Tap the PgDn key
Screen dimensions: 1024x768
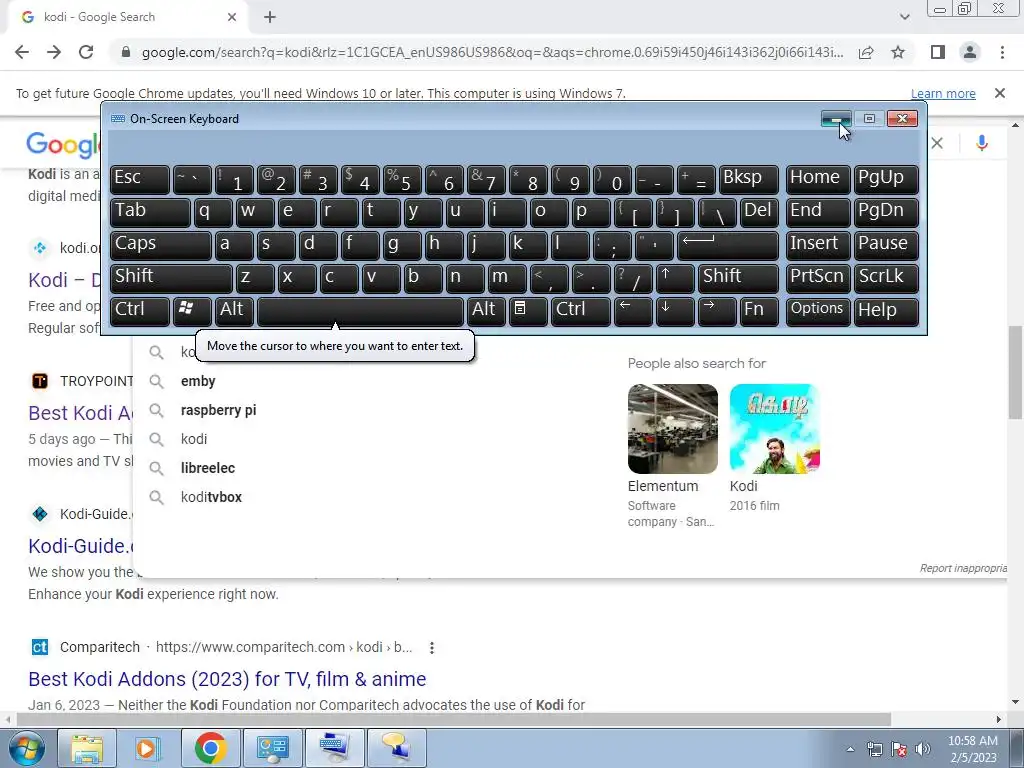pyautogui.click(x=886, y=212)
